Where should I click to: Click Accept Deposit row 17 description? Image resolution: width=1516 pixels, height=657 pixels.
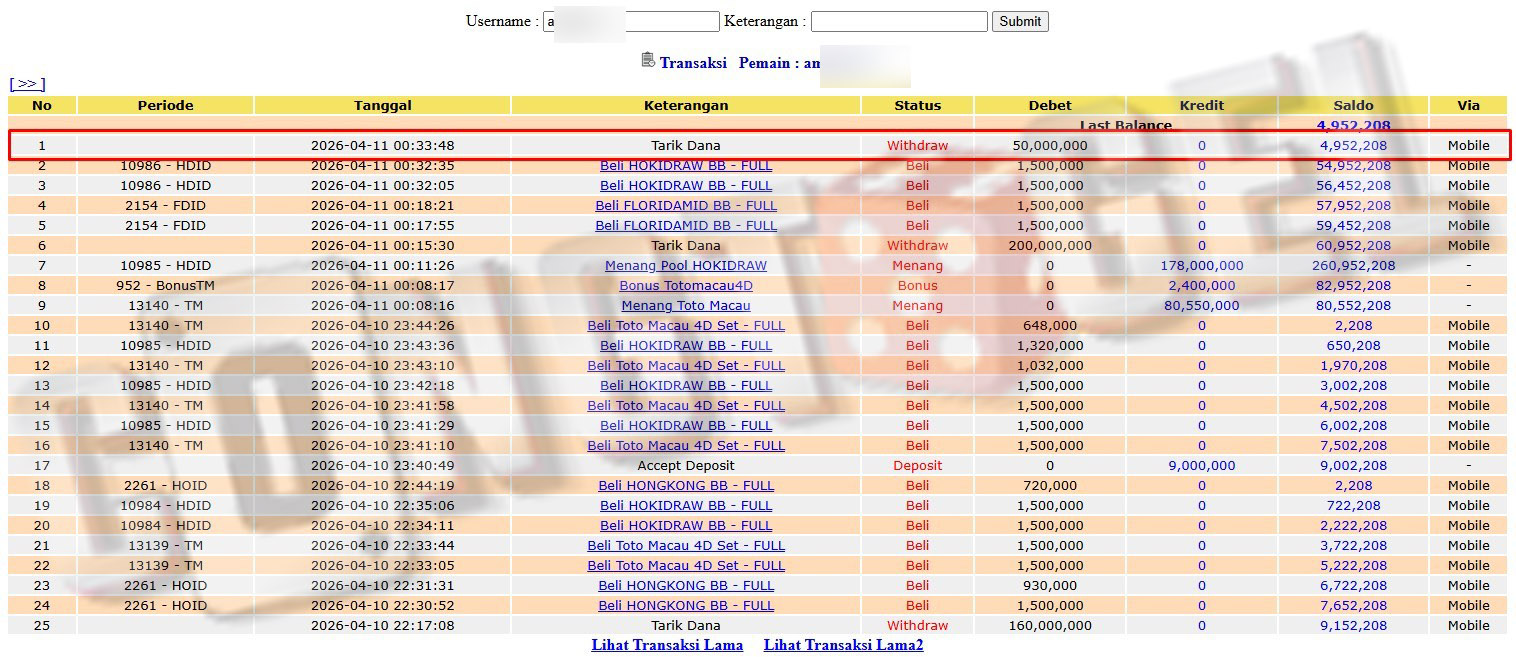coord(686,465)
